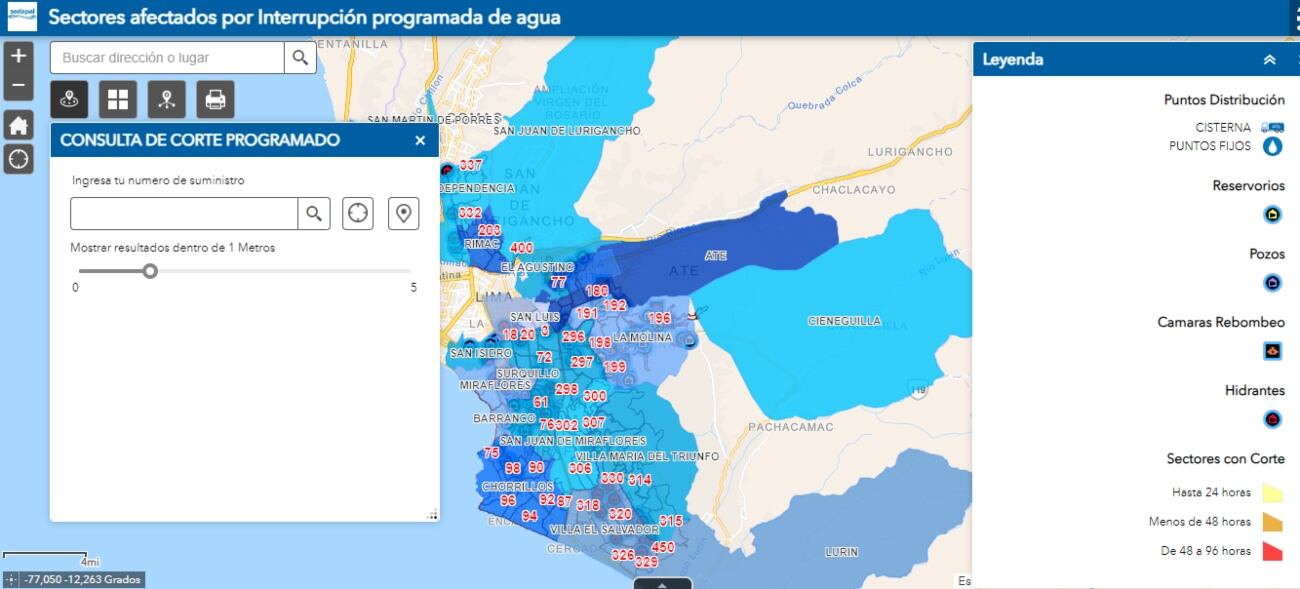The height and width of the screenshot is (589, 1300).
Task: Click the search-radius slider handle
Action: point(150,271)
